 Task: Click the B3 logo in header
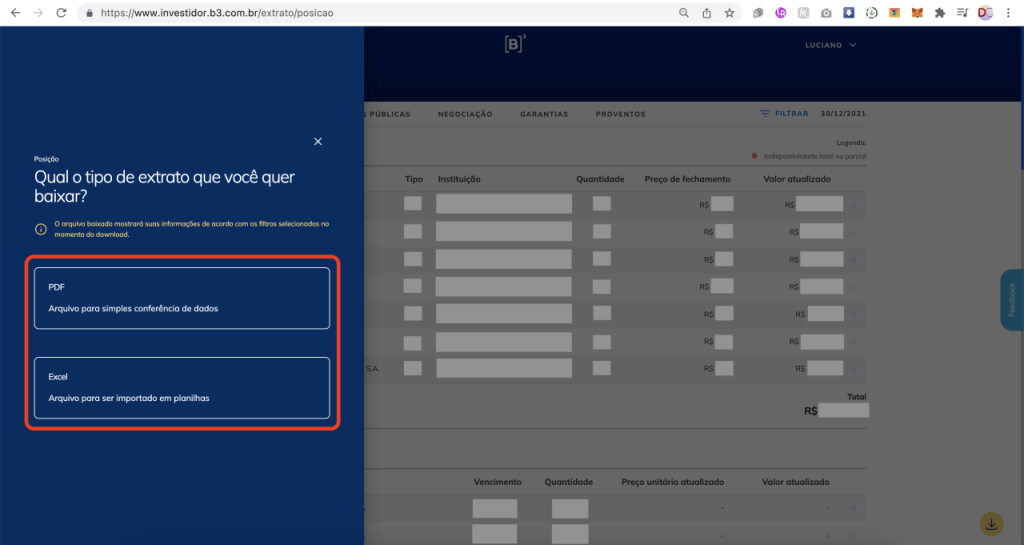coord(515,44)
